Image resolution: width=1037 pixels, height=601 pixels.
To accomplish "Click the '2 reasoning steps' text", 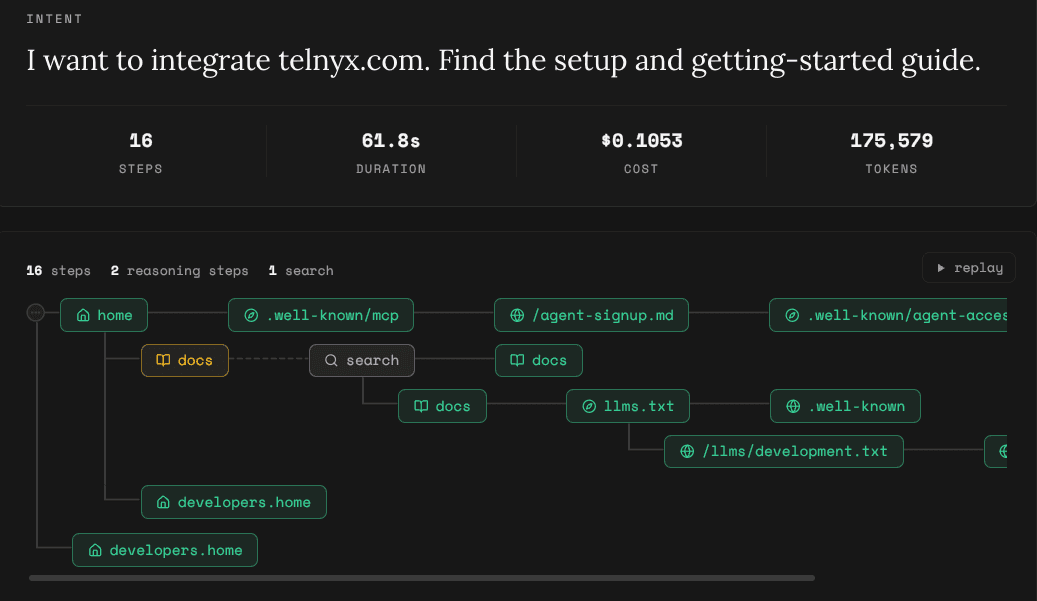I will tap(179, 270).
